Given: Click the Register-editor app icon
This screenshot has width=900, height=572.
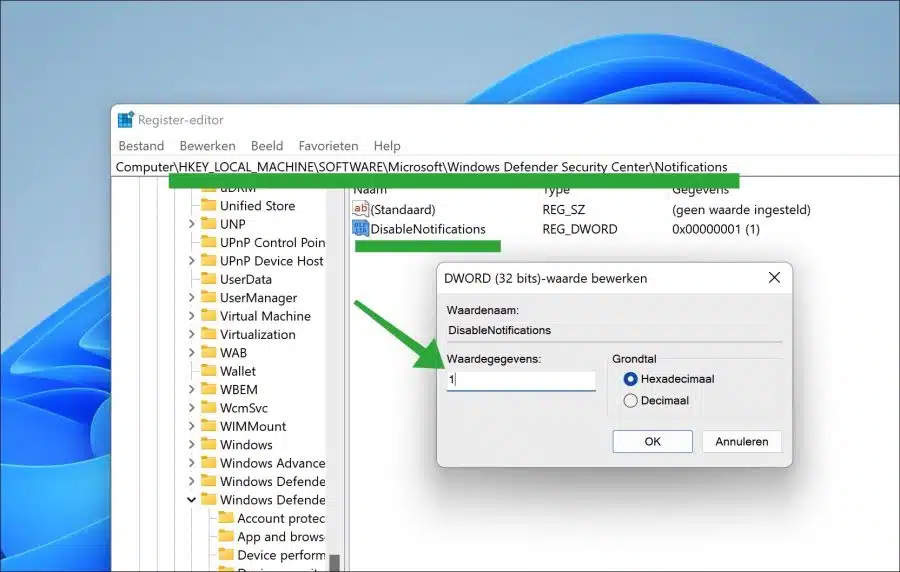Looking at the screenshot, I should click(x=126, y=119).
